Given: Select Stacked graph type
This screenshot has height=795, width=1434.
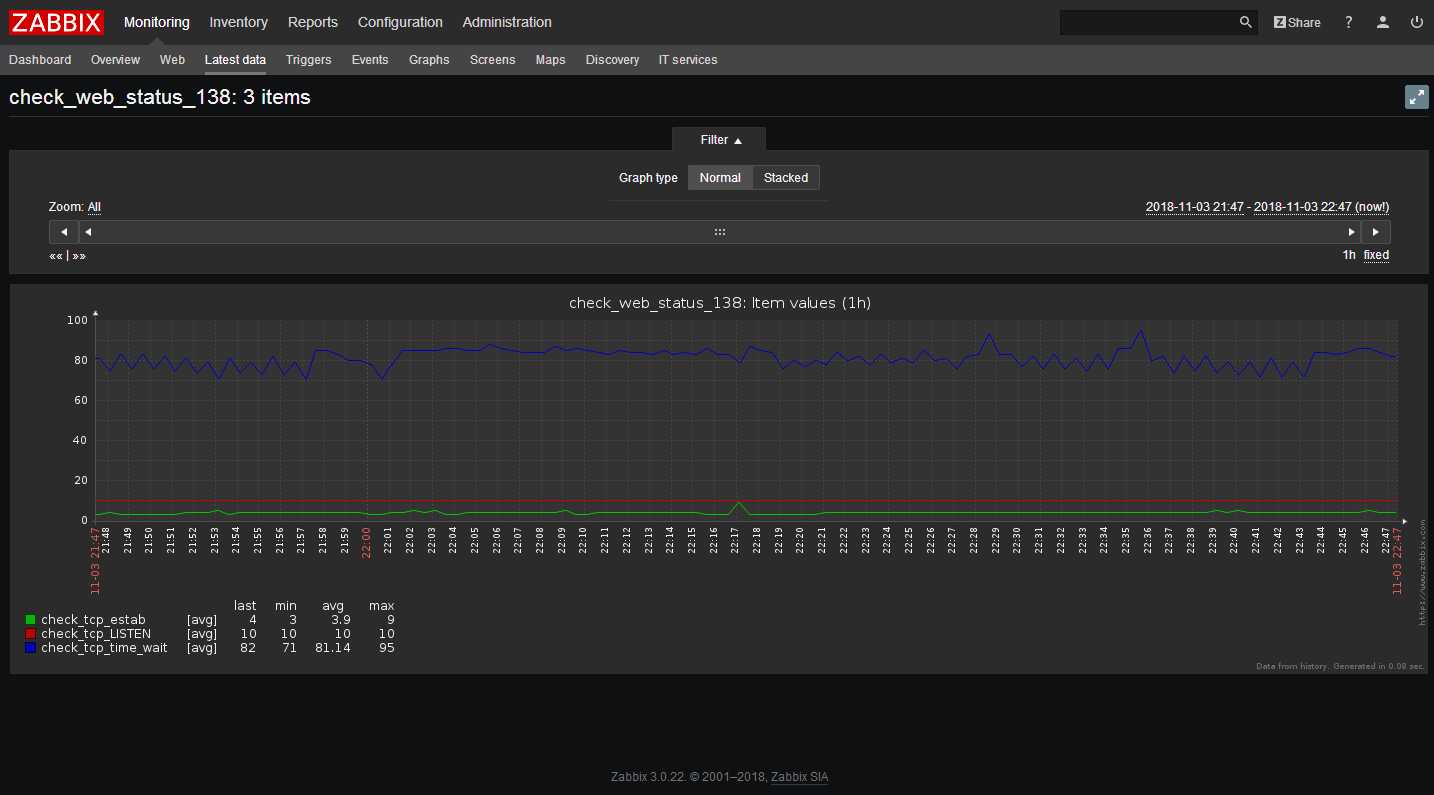Looking at the screenshot, I should [x=786, y=178].
